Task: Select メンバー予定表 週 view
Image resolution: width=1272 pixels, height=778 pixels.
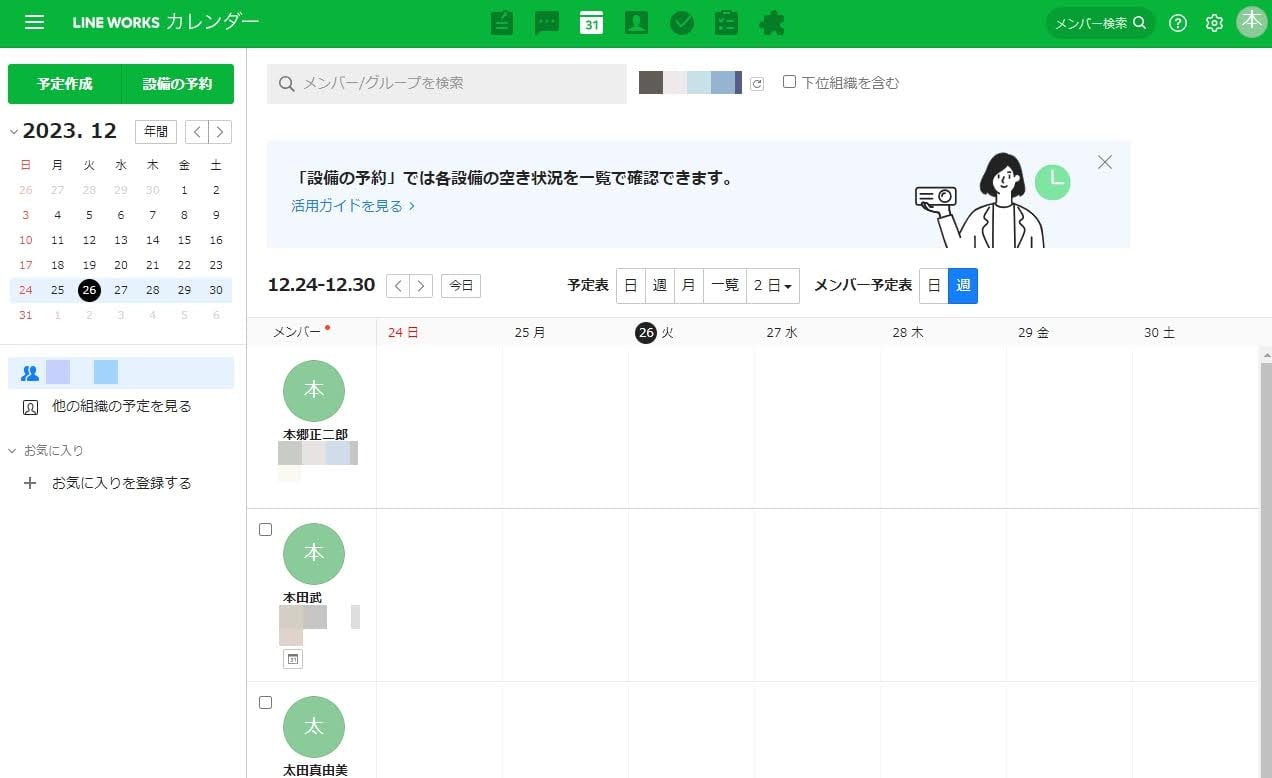Action: click(x=963, y=286)
